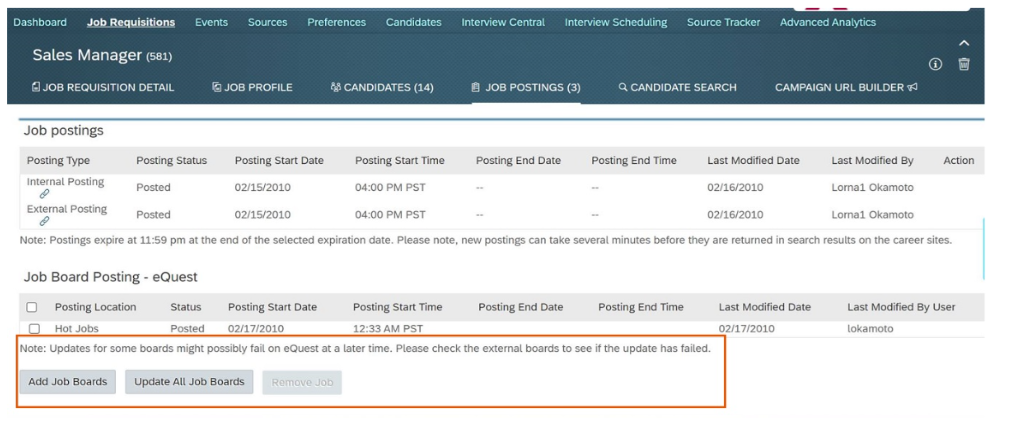Open the Candidate Search tab
Screen dimensions: 1025x435
coord(677,87)
